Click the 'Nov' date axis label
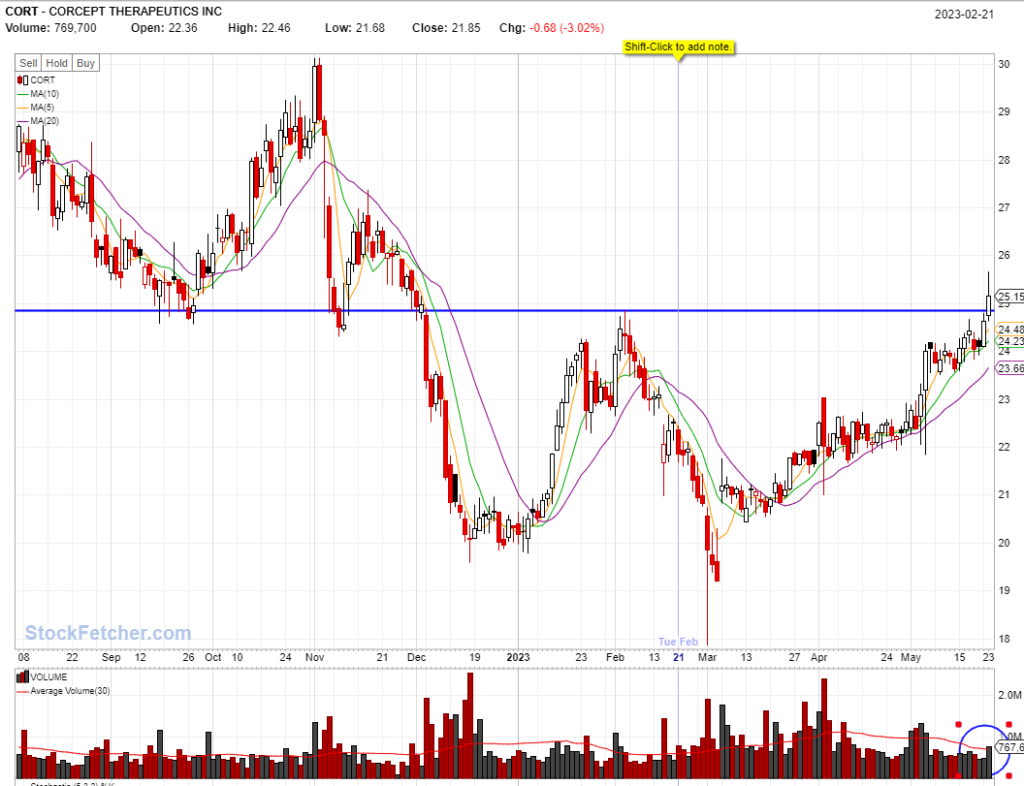 (x=315, y=657)
